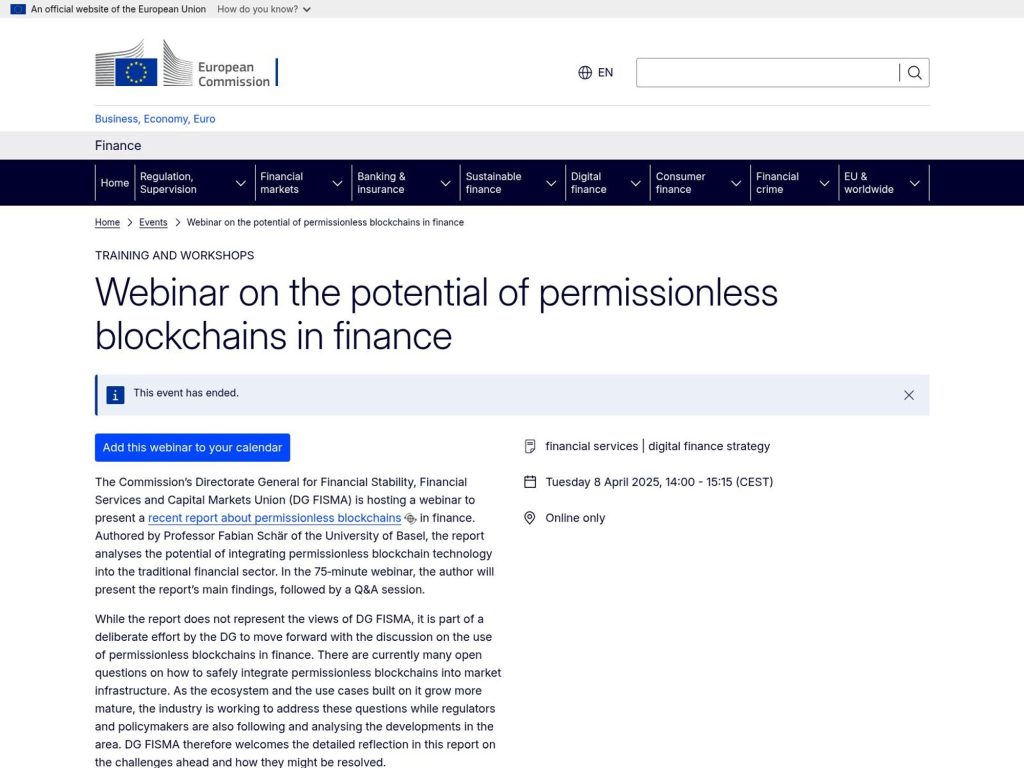Click 'Add this webinar to your calendar'
Screen dimensions: 1024x768
[x=192, y=447]
